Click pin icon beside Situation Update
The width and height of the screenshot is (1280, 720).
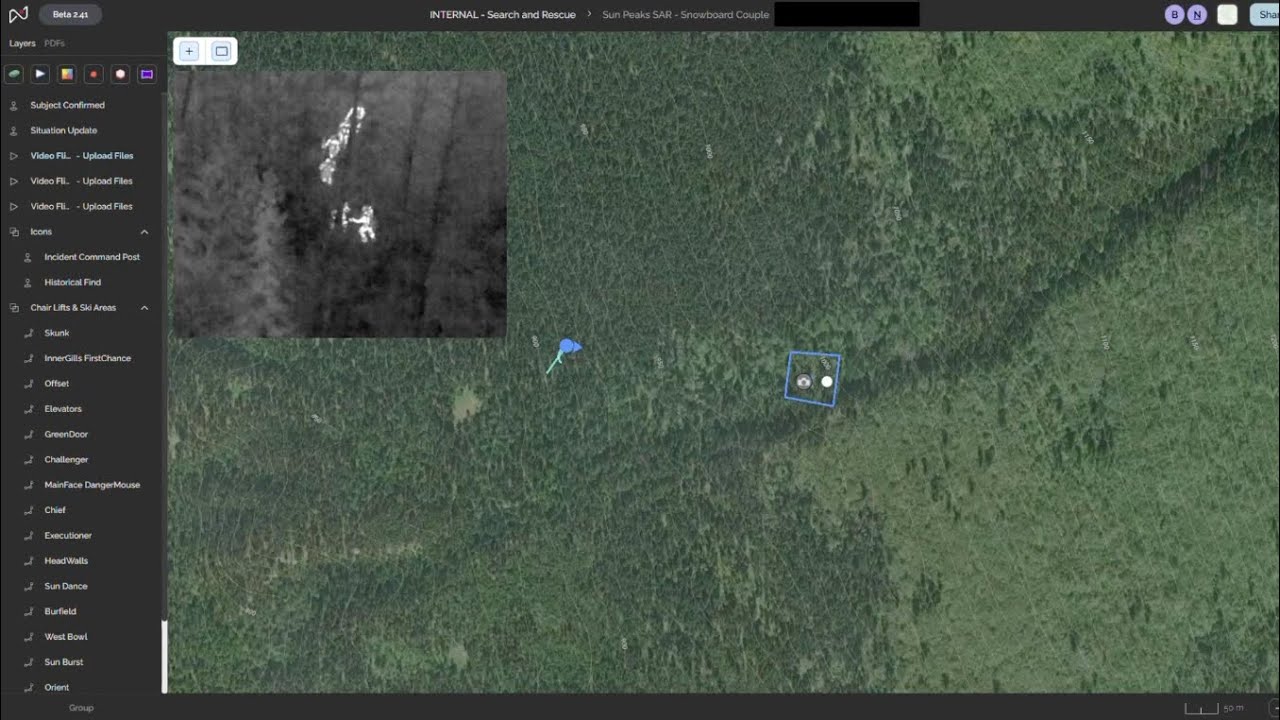[x=14, y=131]
